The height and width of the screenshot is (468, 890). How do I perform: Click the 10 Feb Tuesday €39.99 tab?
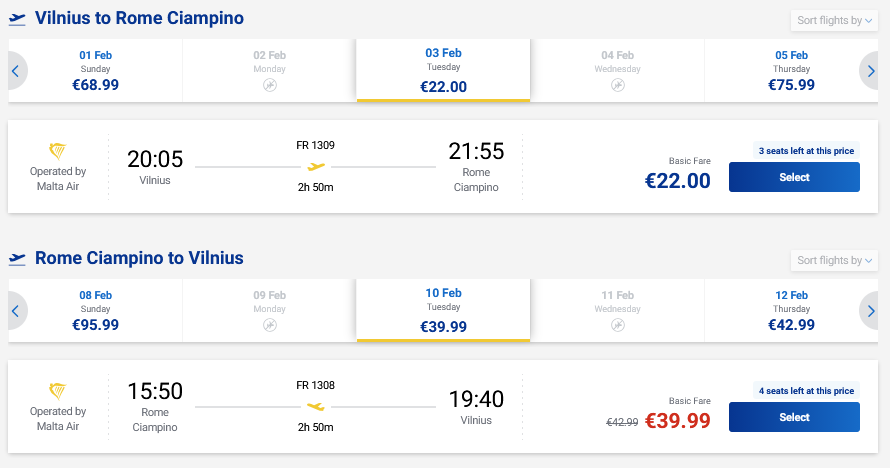[x=443, y=311]
